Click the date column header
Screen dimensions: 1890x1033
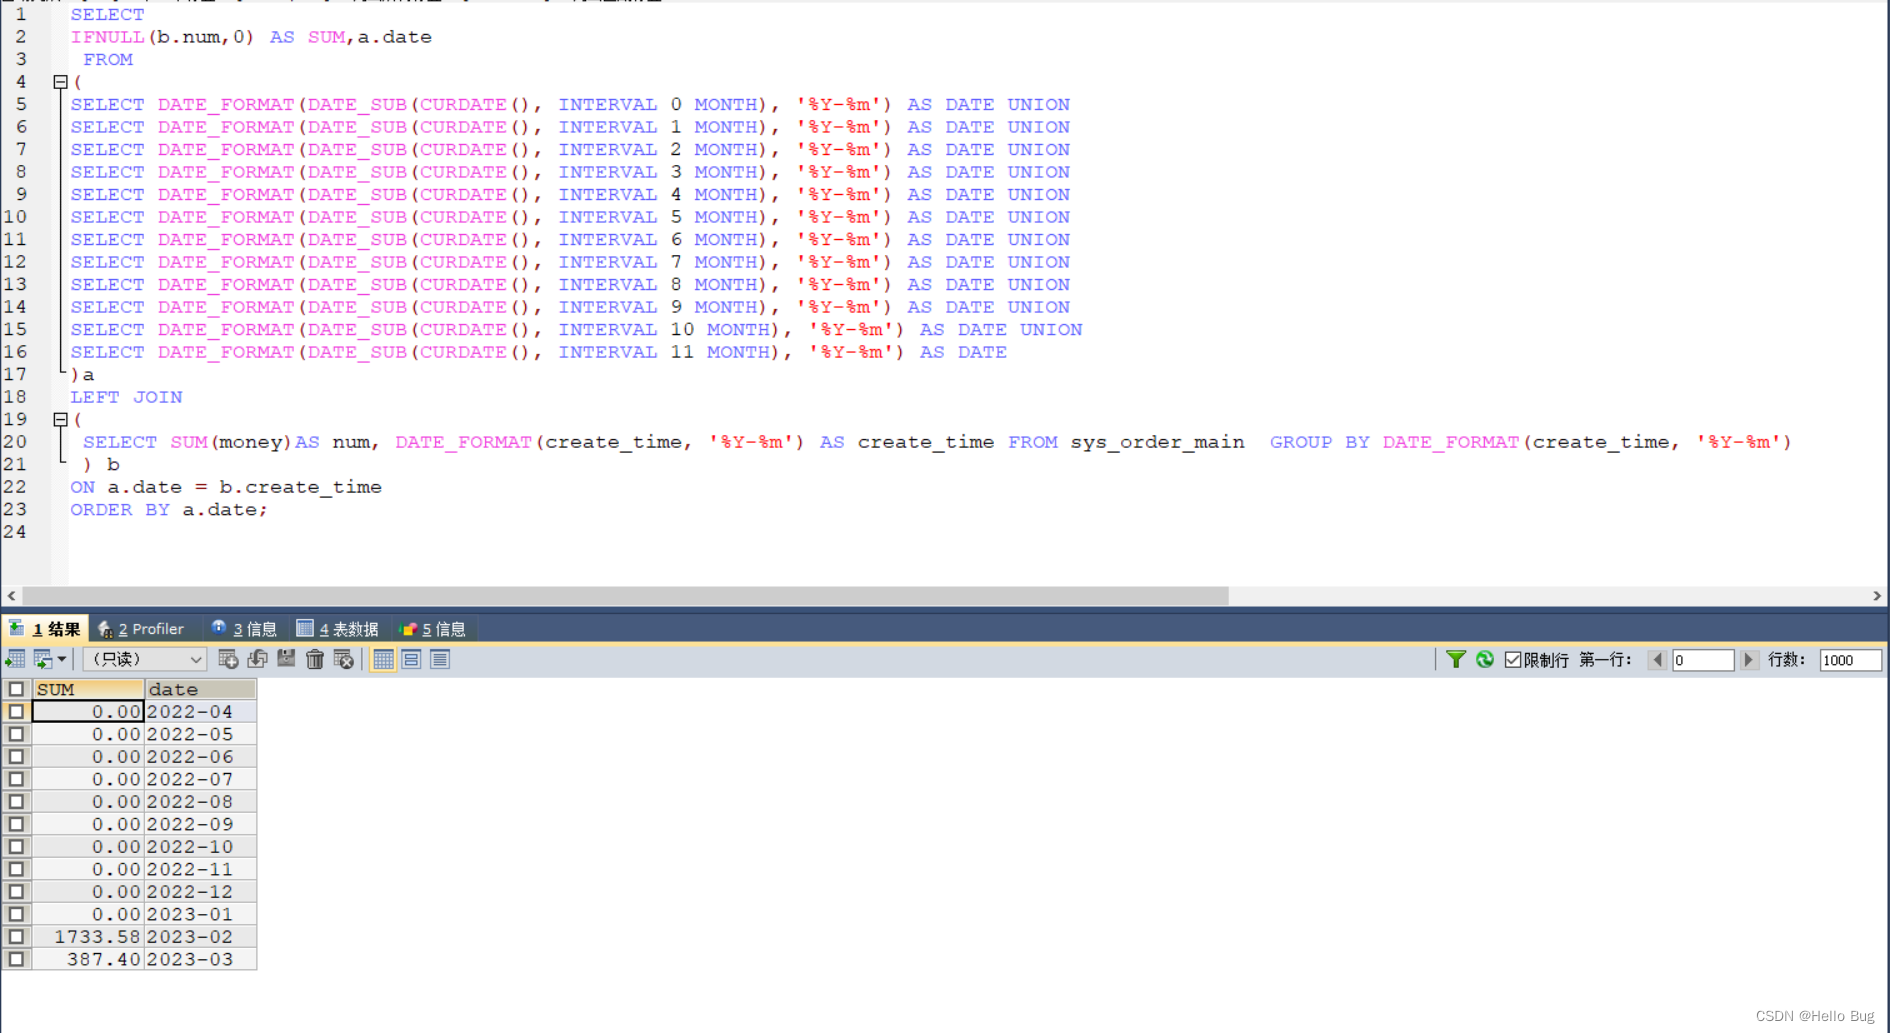[x=200, y=689]
